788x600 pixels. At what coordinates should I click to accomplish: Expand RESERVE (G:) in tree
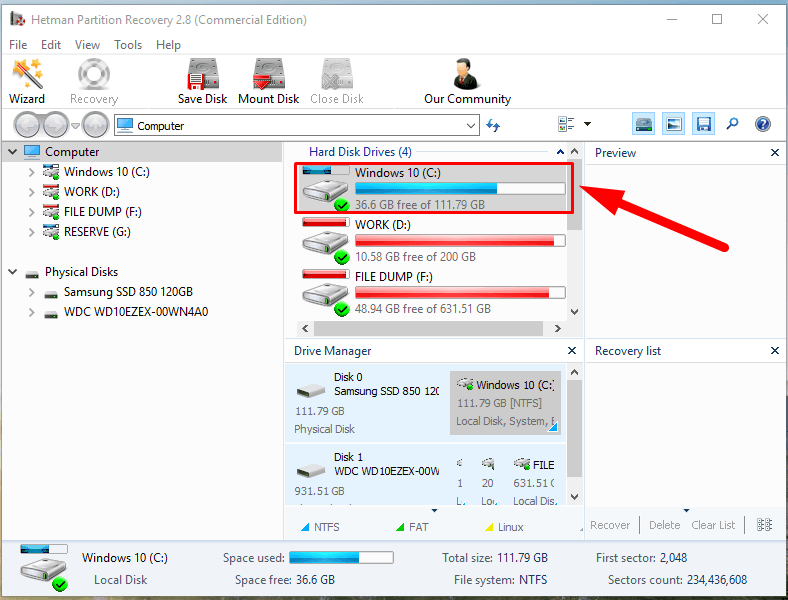pyautogui.click(x=32, y=232)
